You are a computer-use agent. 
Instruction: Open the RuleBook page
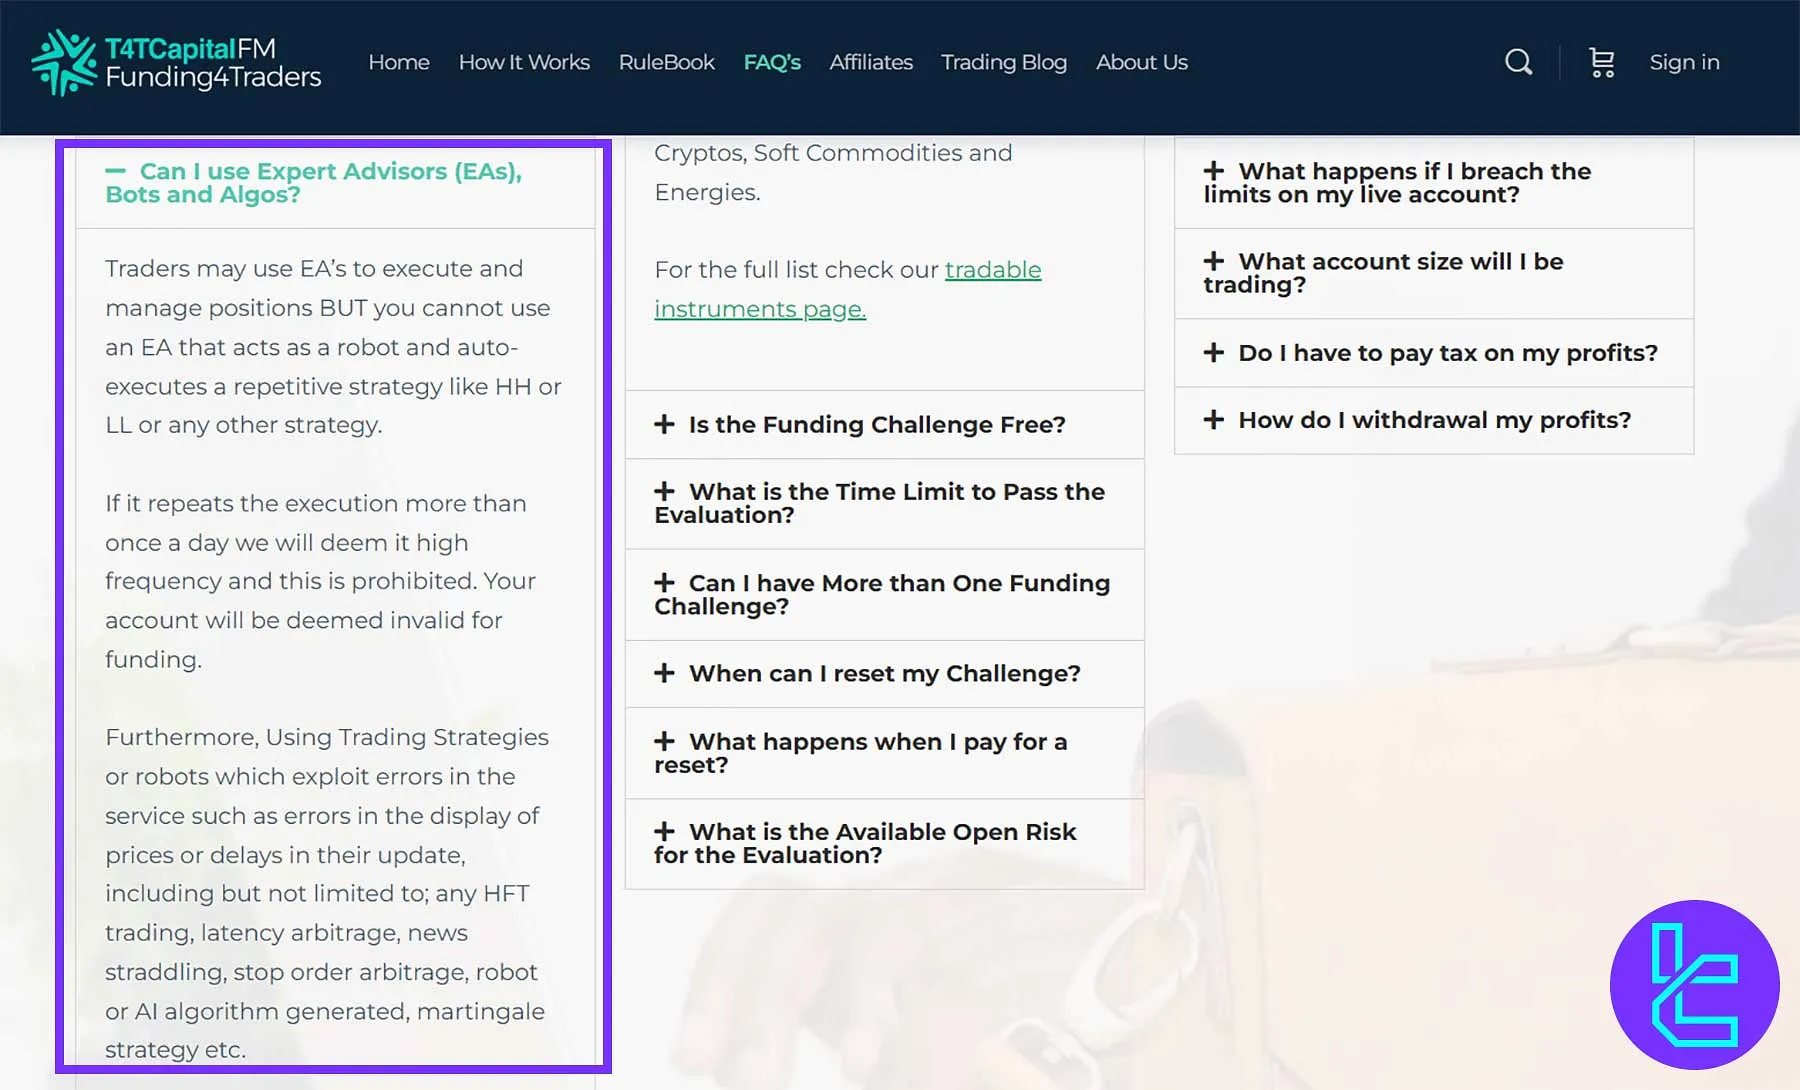tap(666, 62)
